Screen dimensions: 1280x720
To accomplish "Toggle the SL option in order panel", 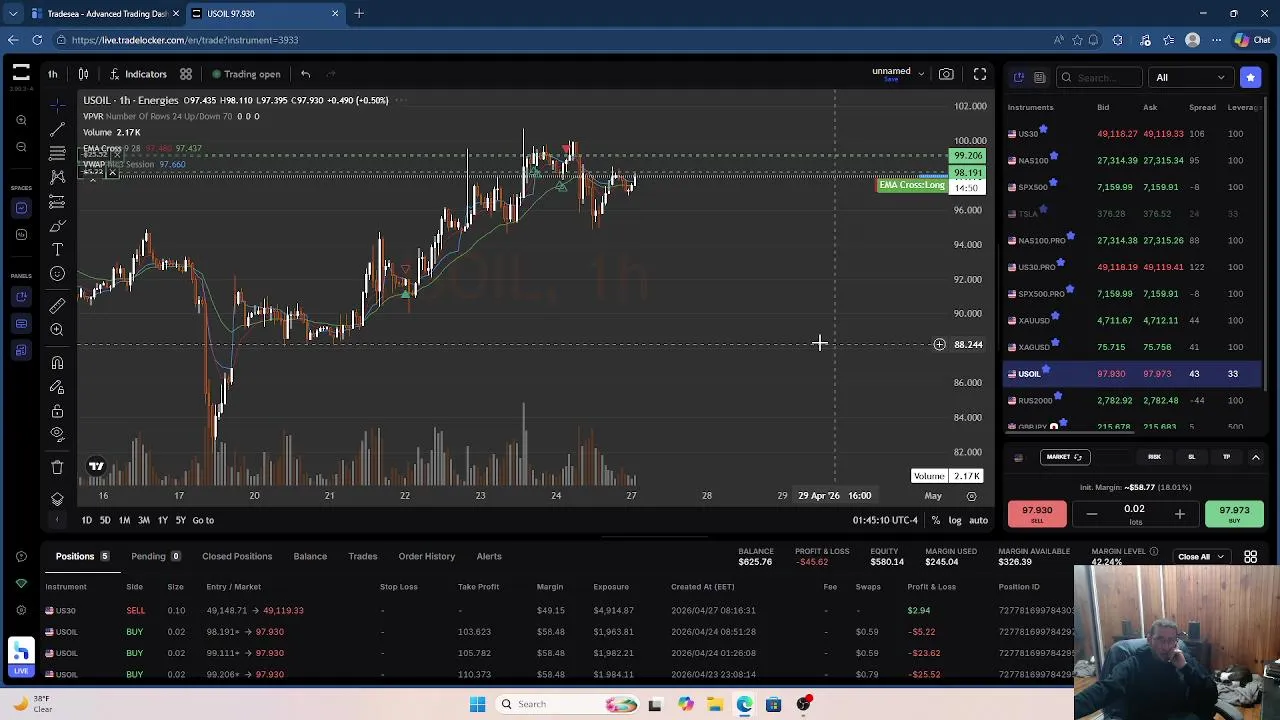I will pyautogui.click(x=1191, y=457).
